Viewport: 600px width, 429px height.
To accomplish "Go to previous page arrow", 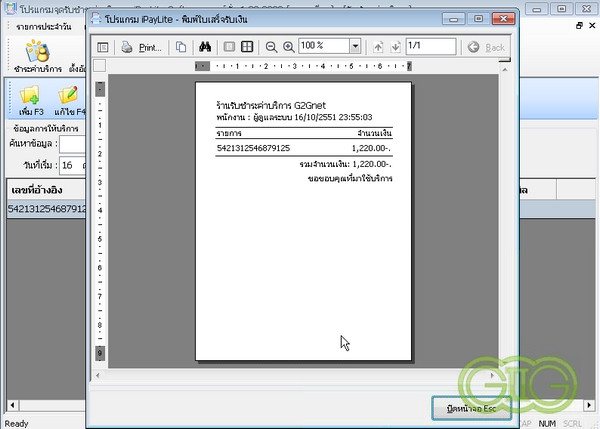I will pos(378,47).
